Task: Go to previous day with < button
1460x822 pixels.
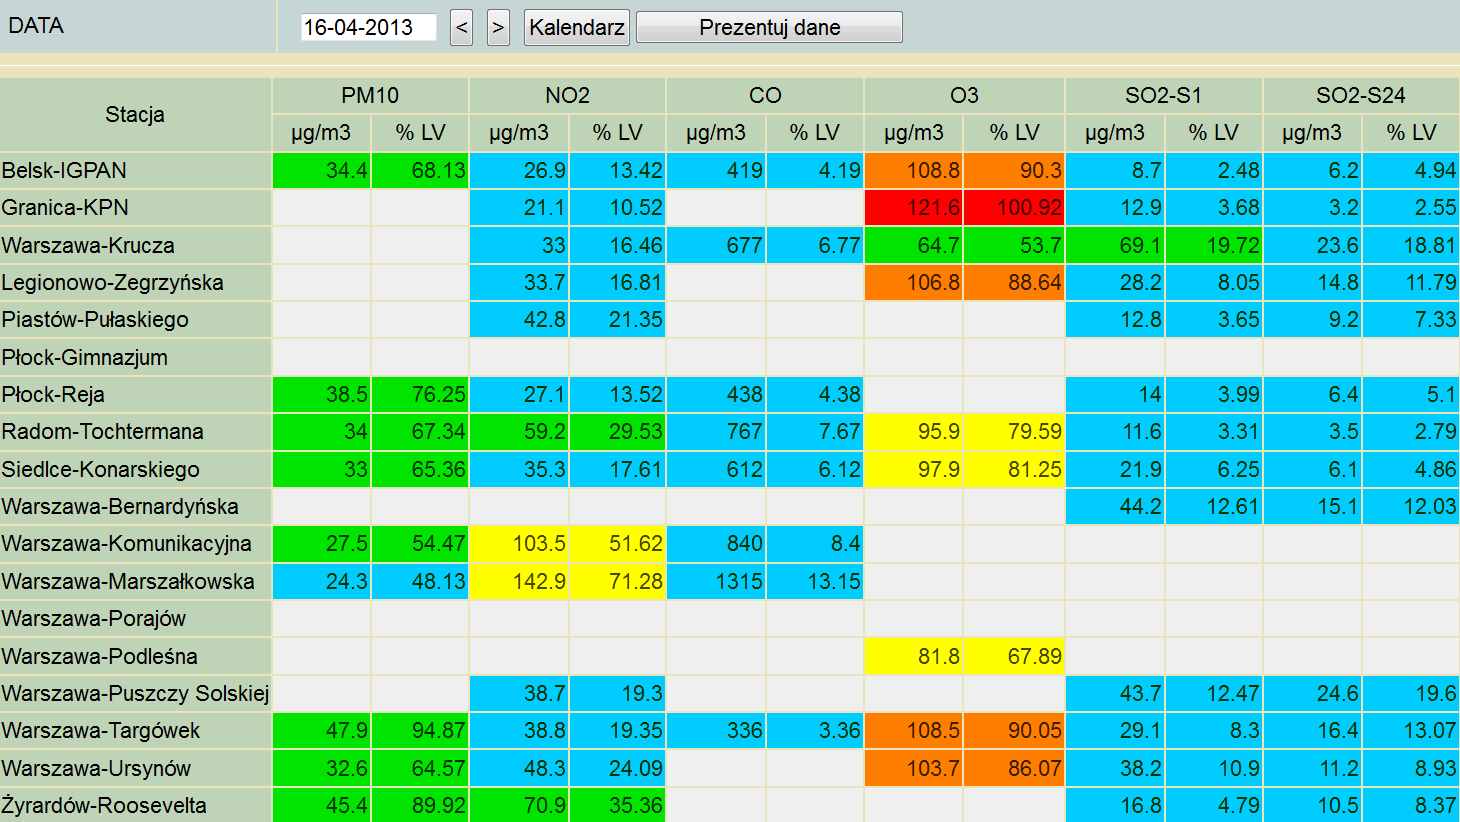Action: click(461, 27)
